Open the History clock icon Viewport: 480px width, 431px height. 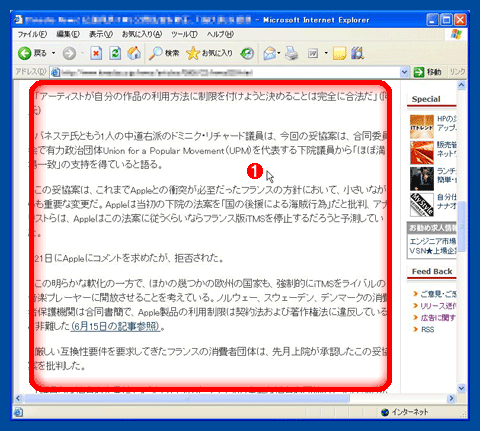click(x=247, y=53)
